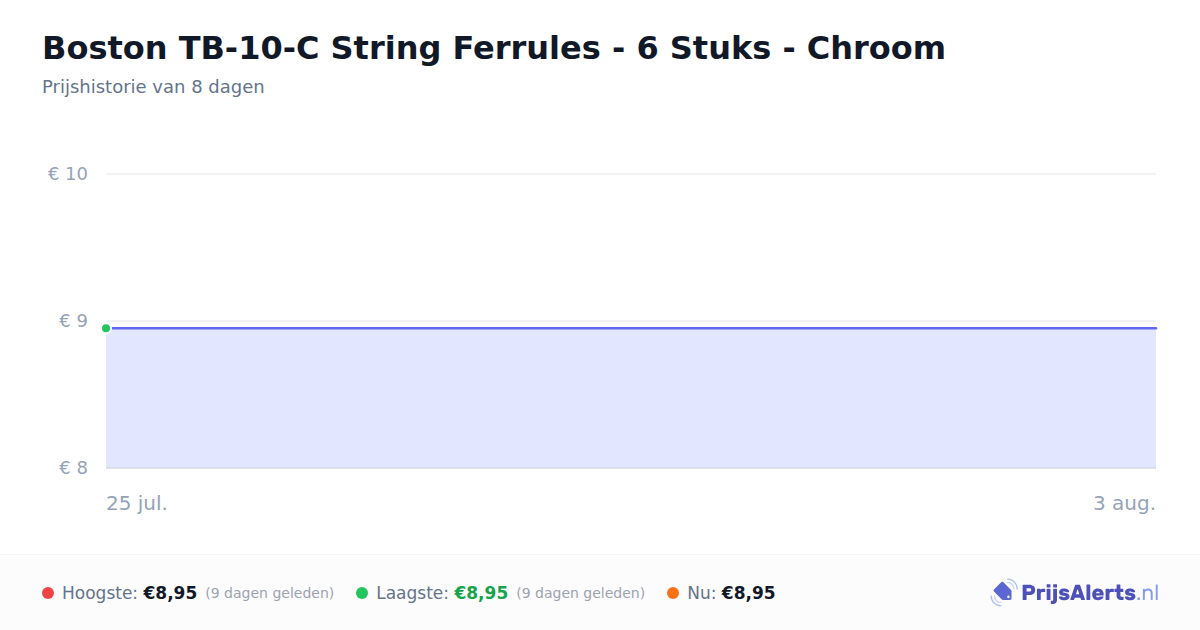Select the 3 aug. date label
Image resolution: width=1200 pixels, height=630 pixels.
click(1124, 503)
